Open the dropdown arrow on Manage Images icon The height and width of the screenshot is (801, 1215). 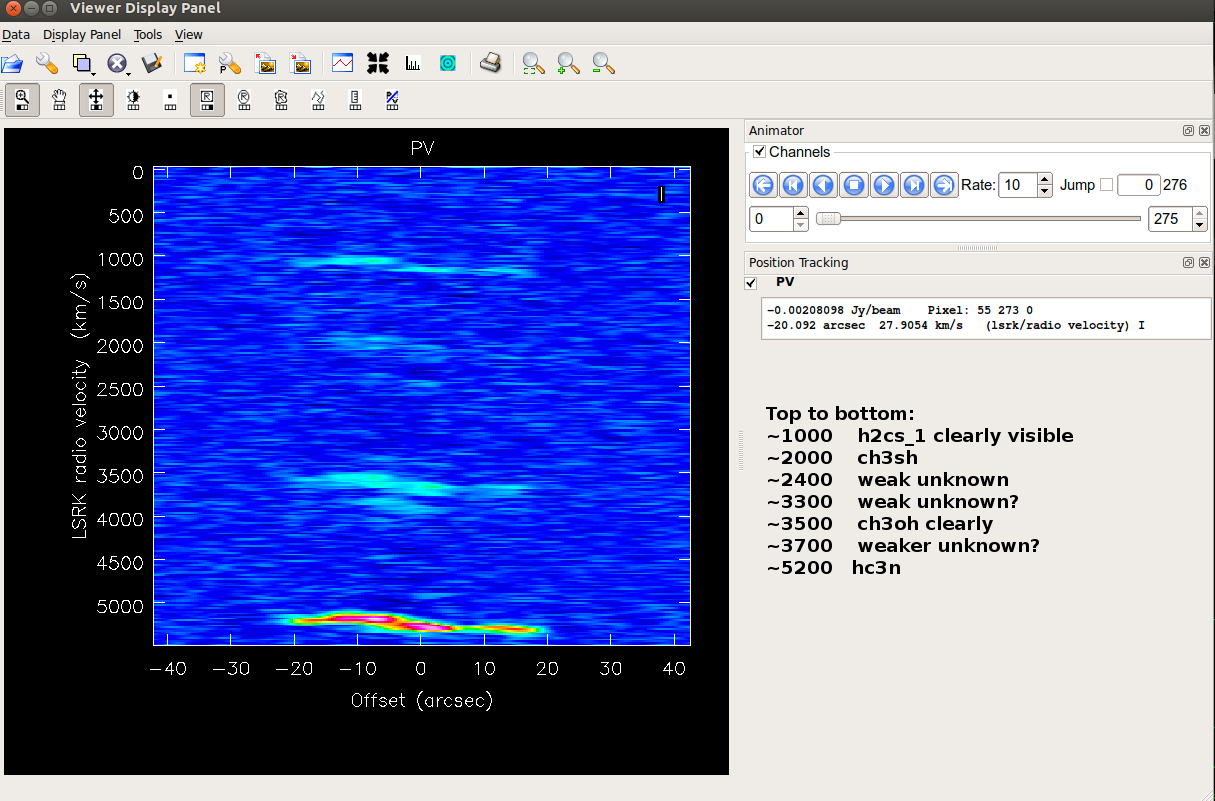pyautogui.click(x=92, y=73)
